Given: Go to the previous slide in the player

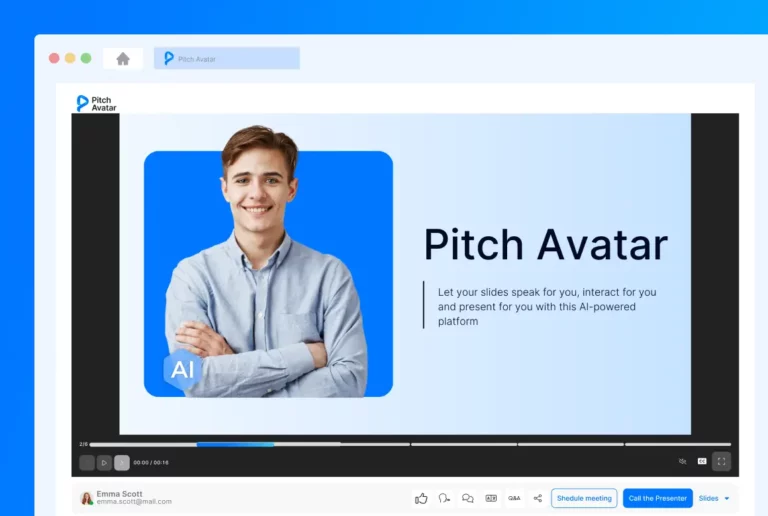Looking at the screenshot, I should pos(87,462).
